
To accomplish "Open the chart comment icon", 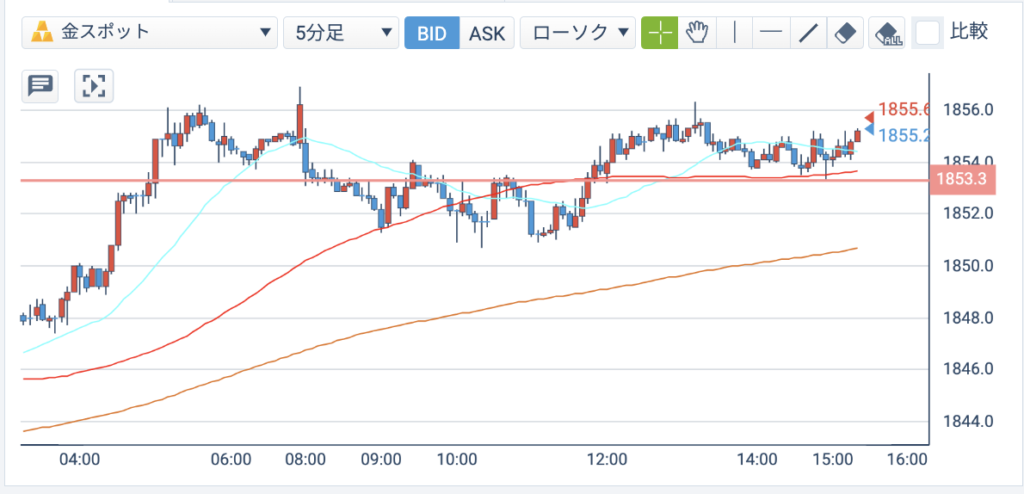I will [x=40, y=85].
